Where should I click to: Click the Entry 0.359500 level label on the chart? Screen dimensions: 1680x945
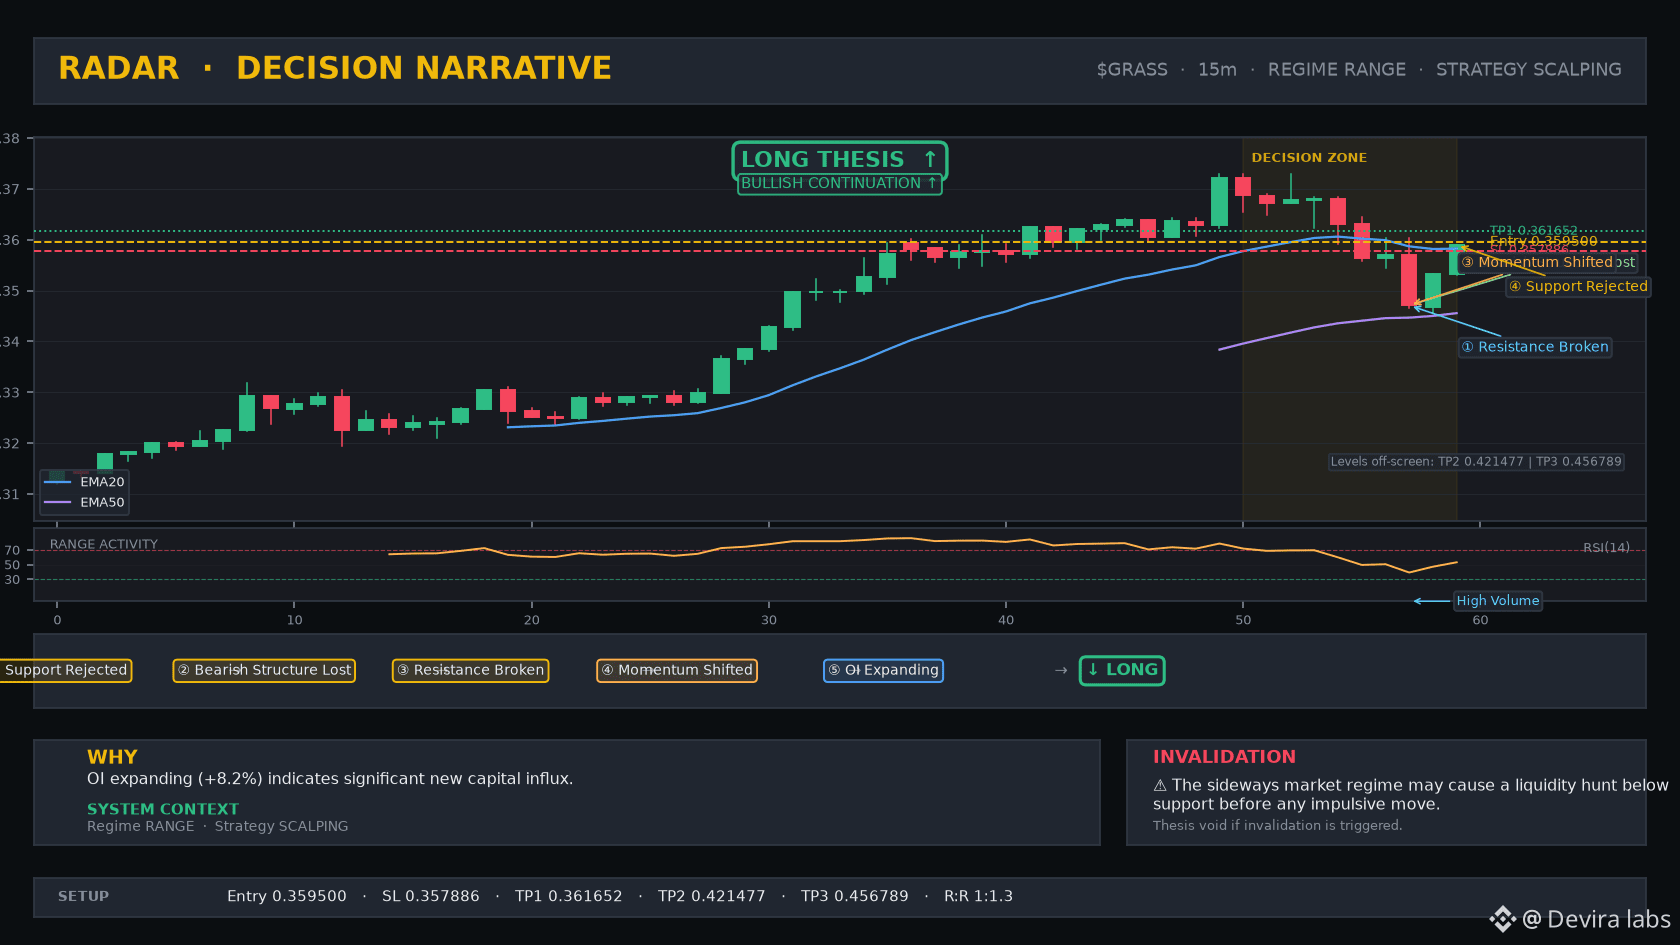click(x=1544, y=241)
